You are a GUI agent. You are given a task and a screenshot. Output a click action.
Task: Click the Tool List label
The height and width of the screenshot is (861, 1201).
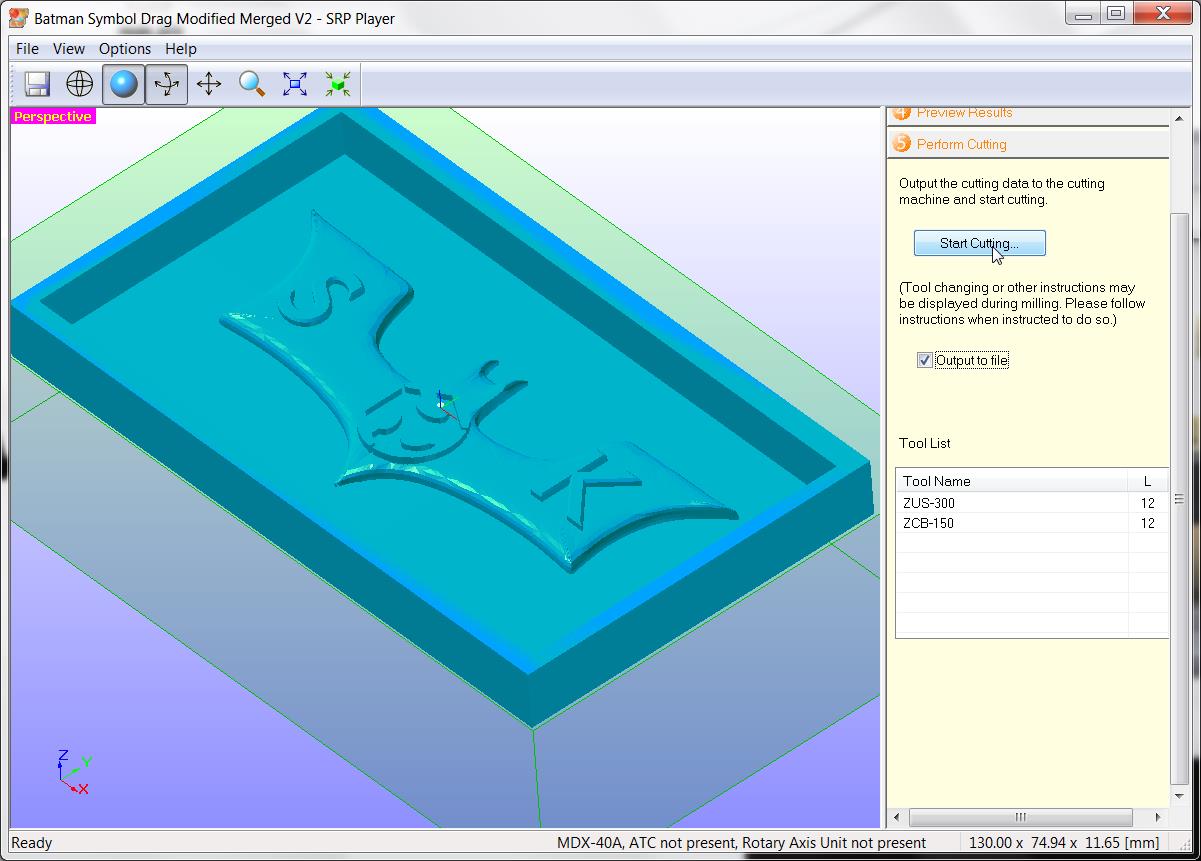tap(925, 443)
